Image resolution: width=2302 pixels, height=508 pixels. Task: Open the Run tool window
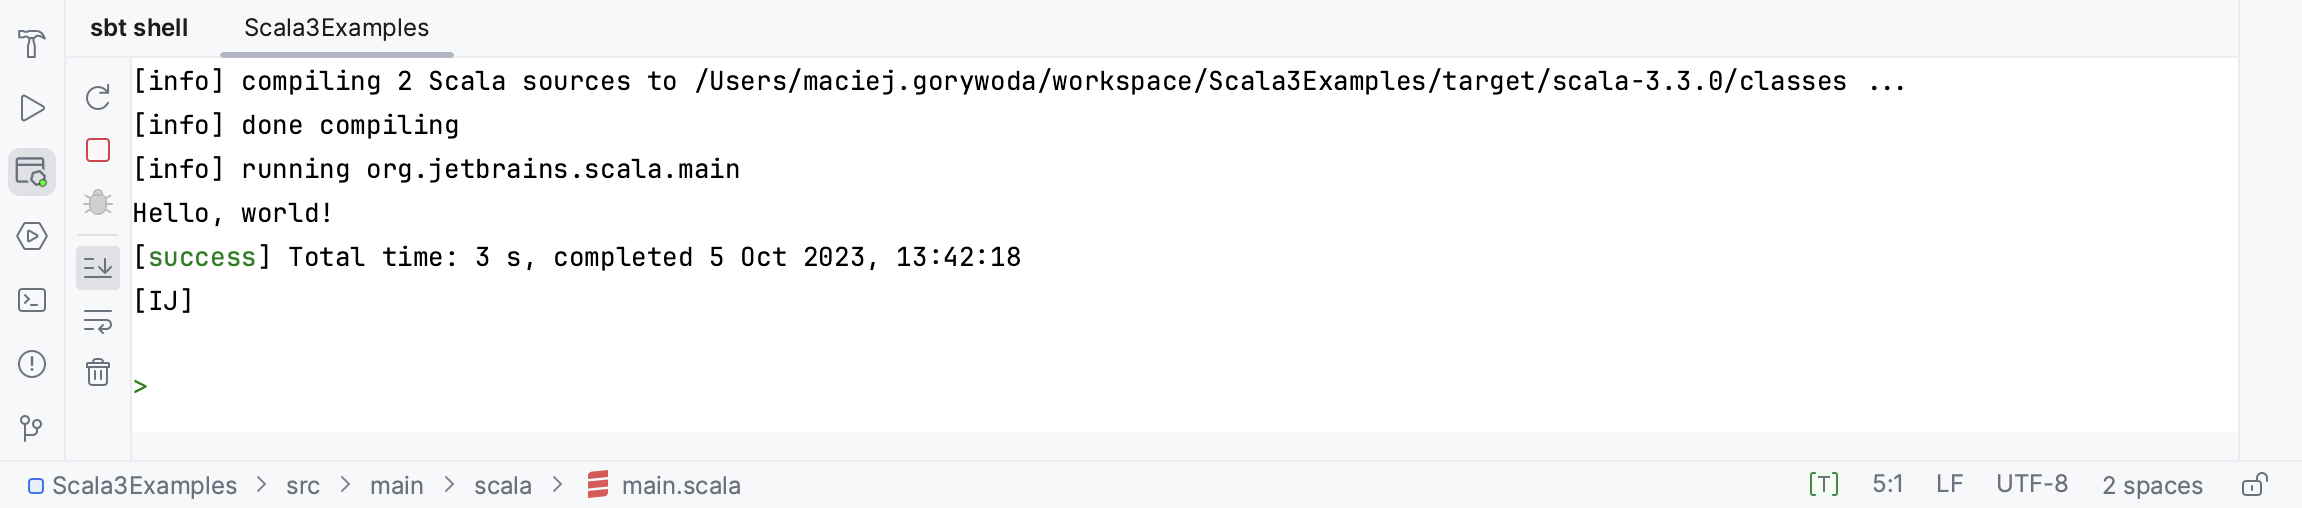(32, 108)
